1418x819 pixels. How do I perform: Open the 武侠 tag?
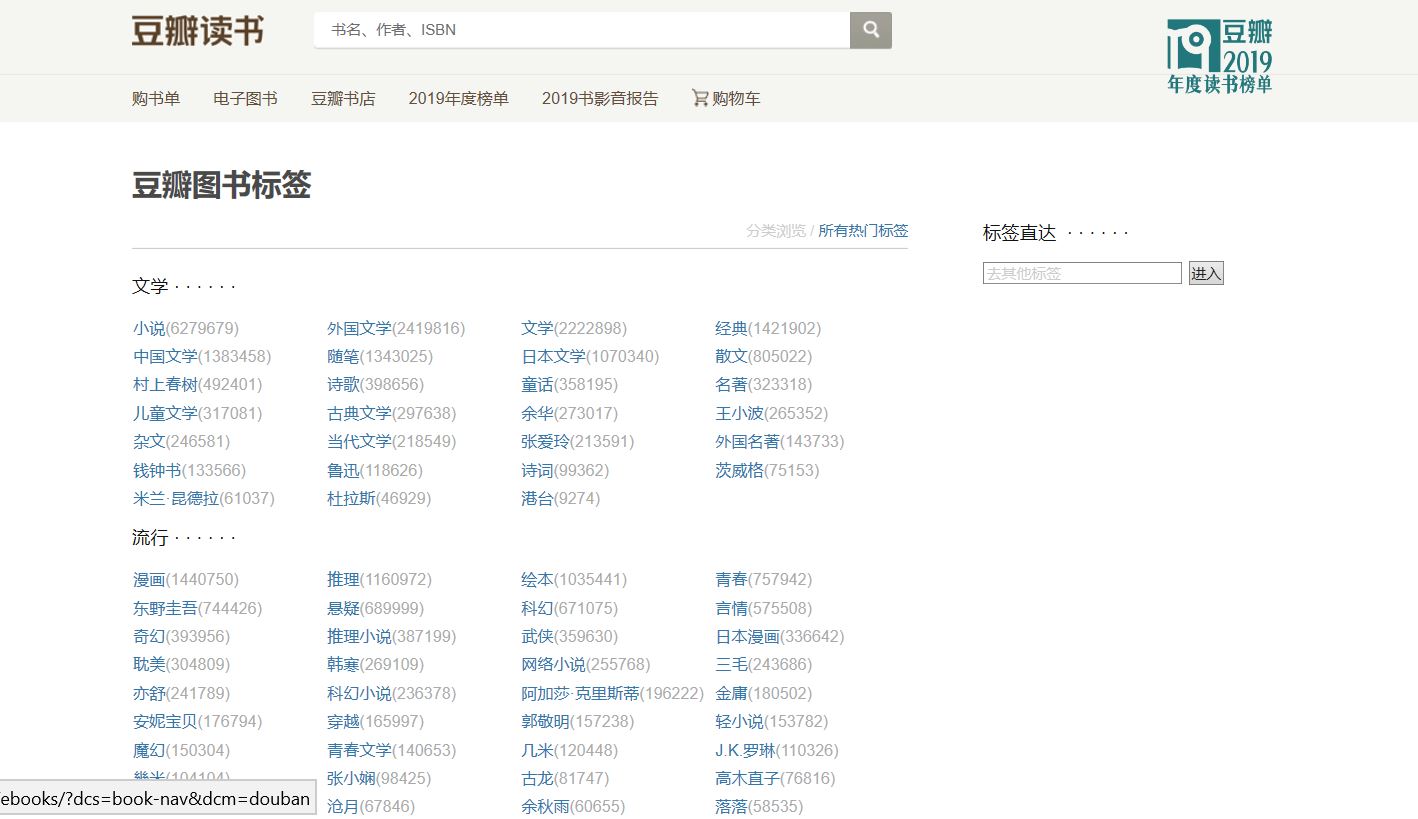click(537, 636)
